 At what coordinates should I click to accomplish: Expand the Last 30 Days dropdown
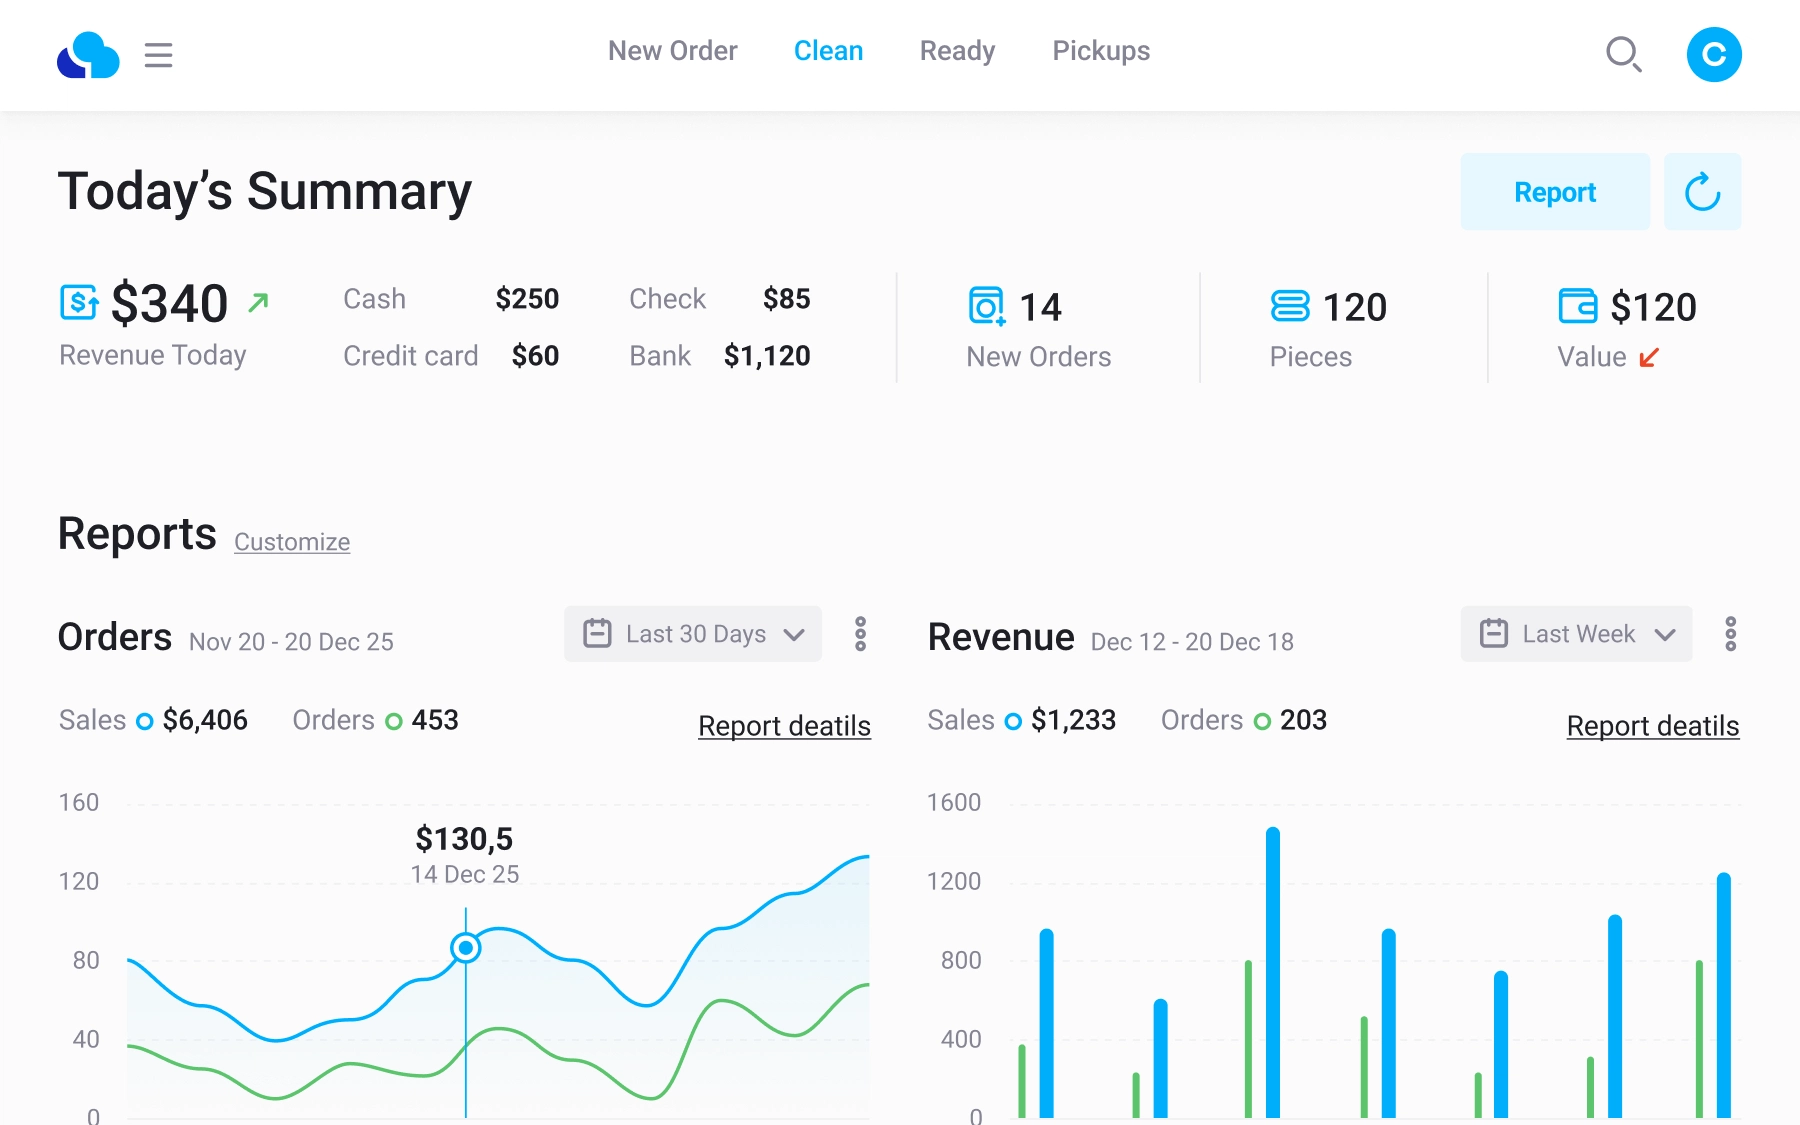pyautogui.click(x=693, y=634)
